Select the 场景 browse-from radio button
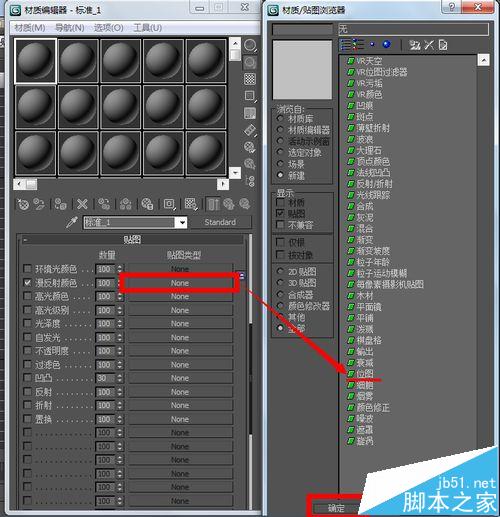The image size is (500, 517). coord(280,164)
